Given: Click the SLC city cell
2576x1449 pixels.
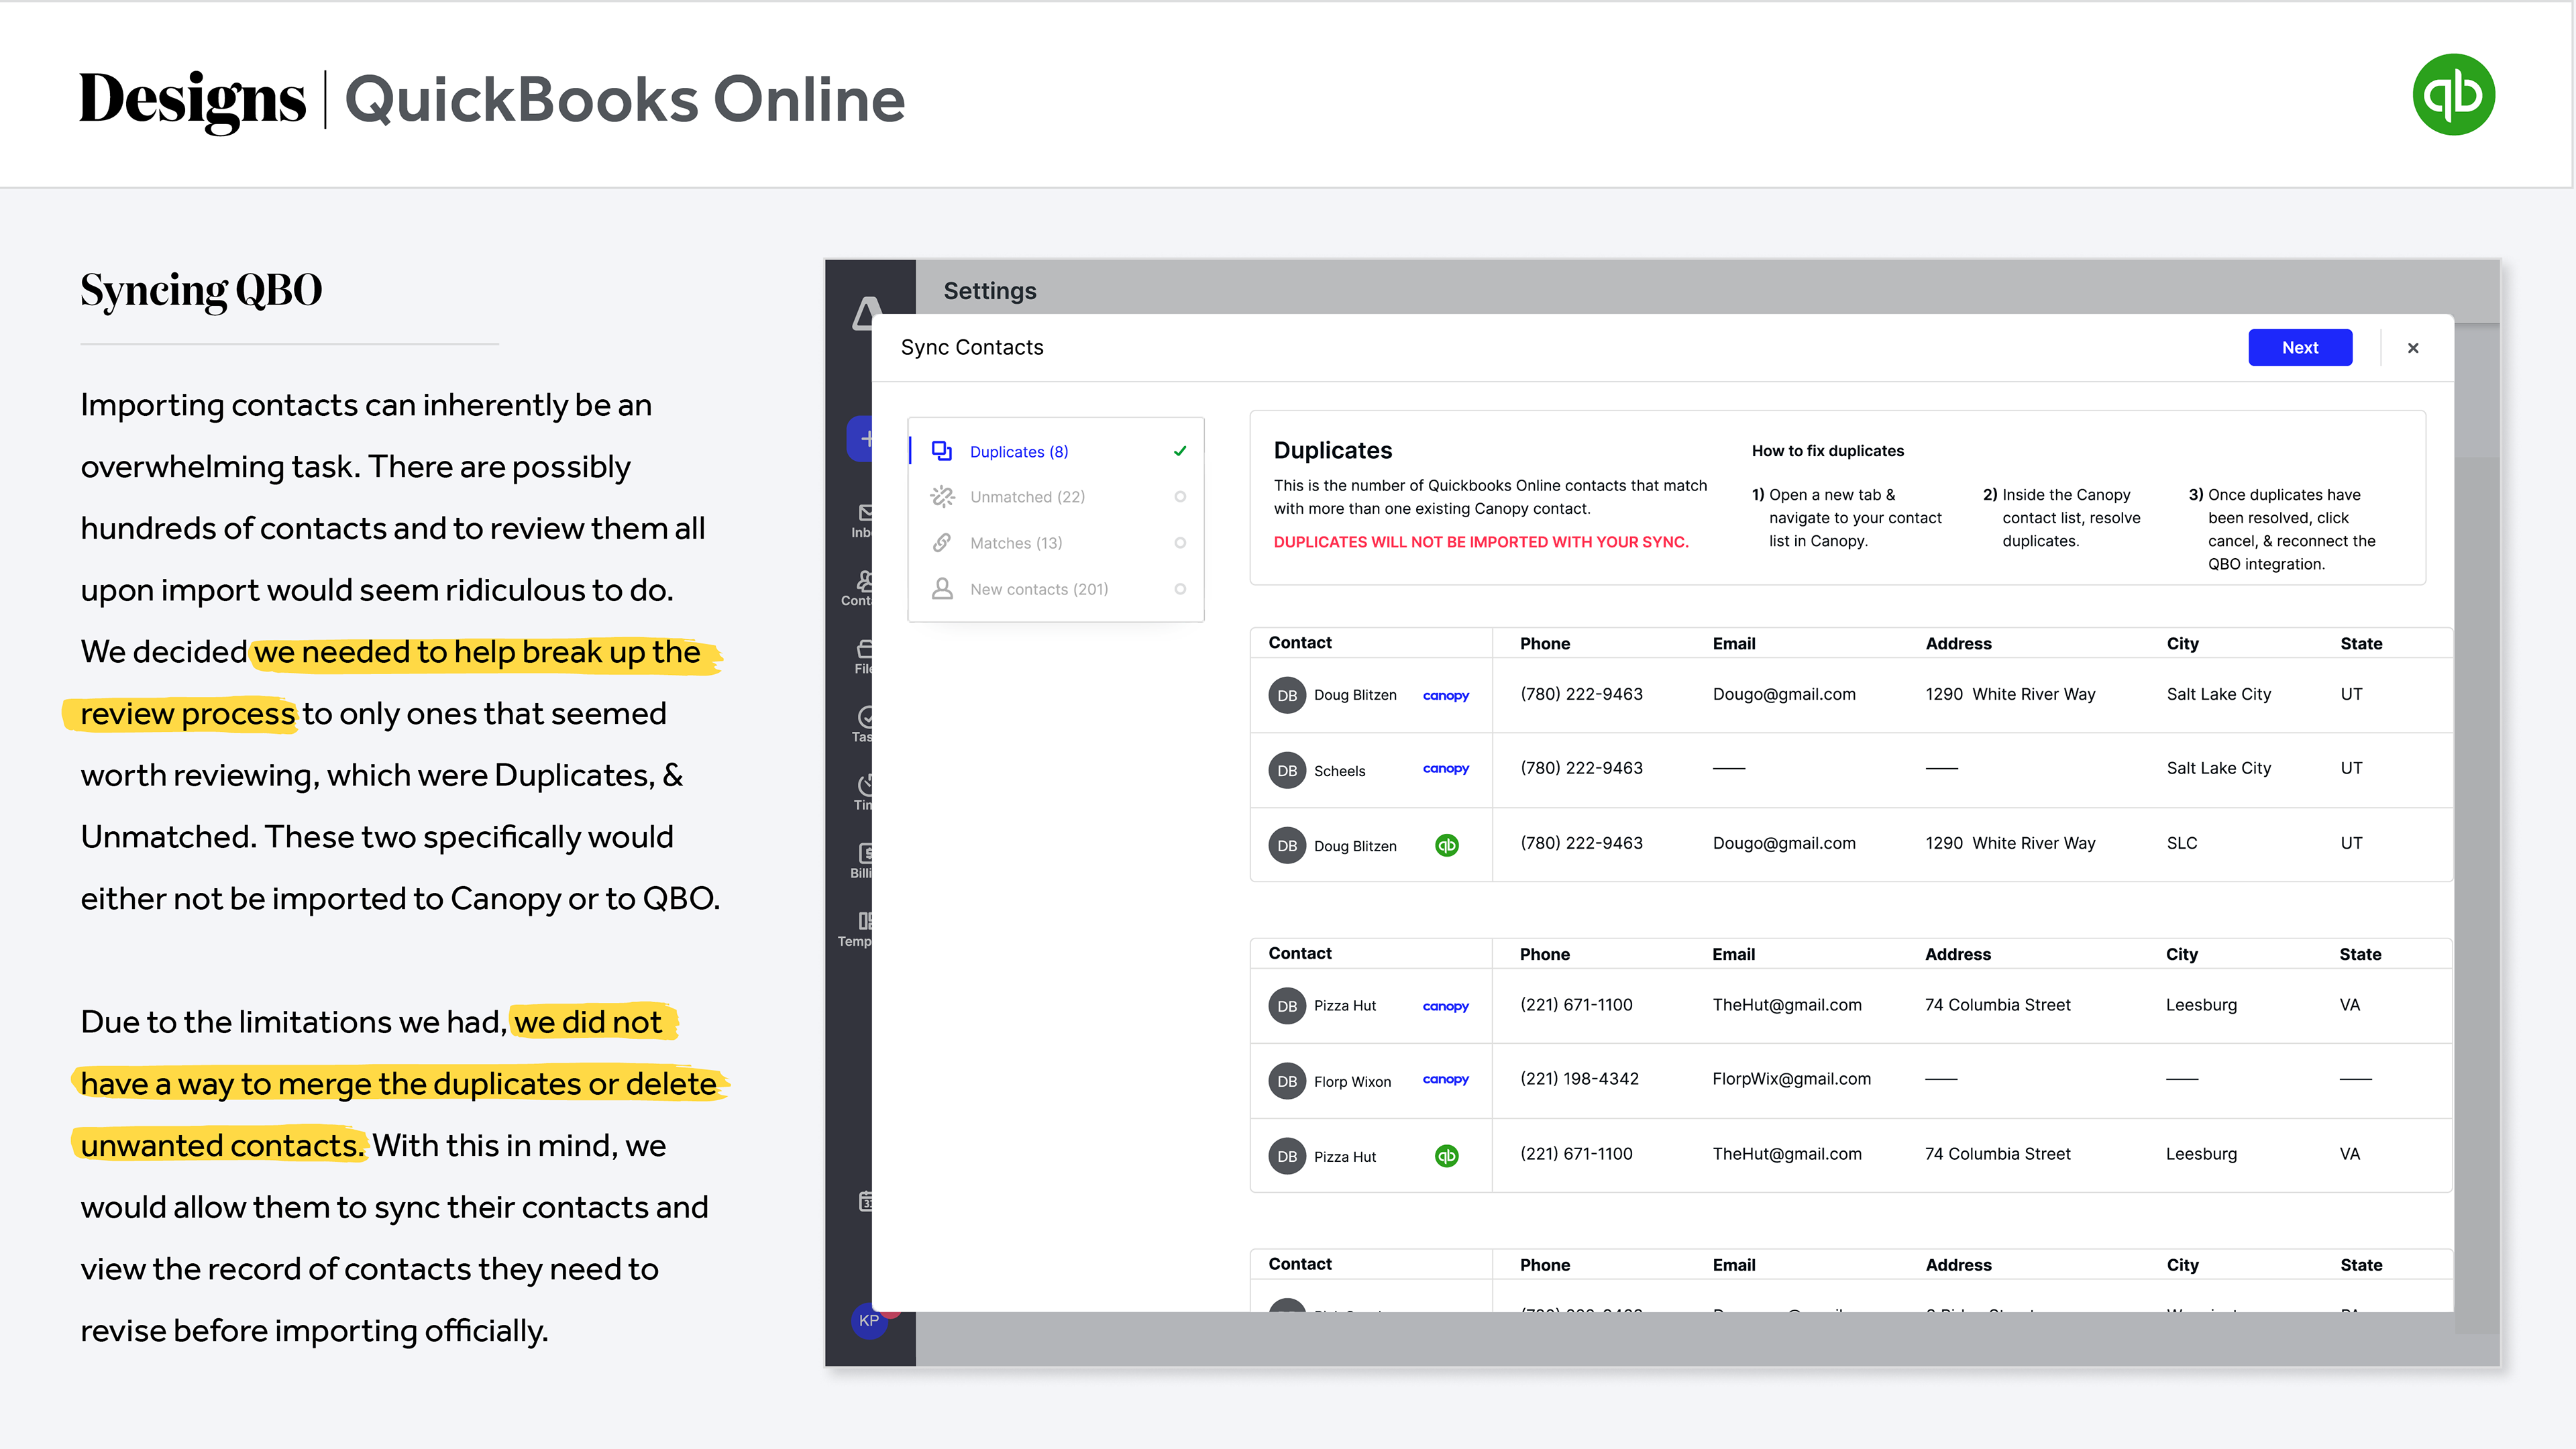Looking at the screenshot, I should click(2182, 843).
